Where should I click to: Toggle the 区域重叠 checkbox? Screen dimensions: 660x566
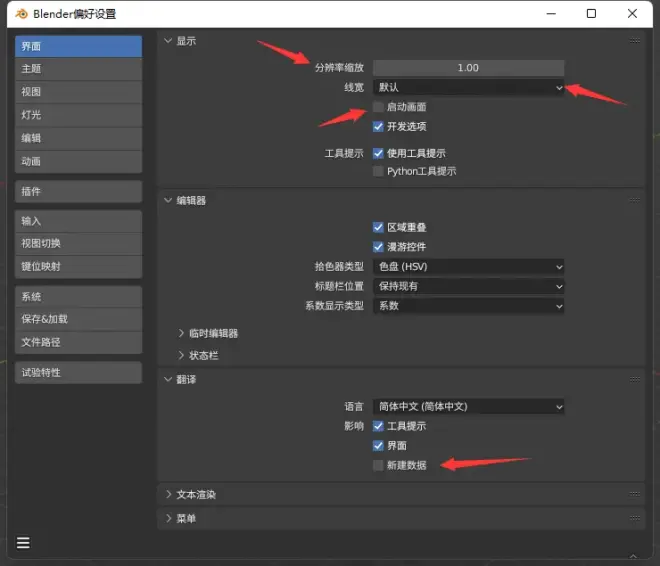click(x=378, y=227)
